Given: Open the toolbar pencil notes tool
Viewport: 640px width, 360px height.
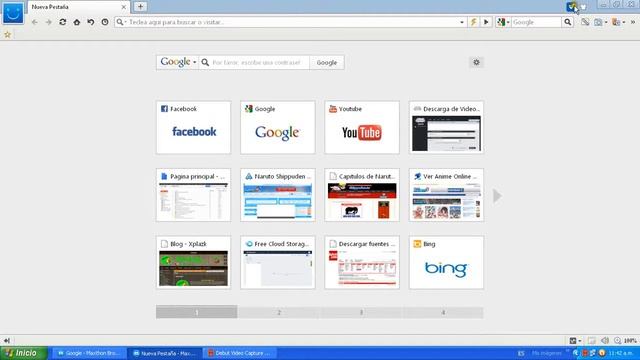Looking at the screenshot, I should tap(585, 22).
